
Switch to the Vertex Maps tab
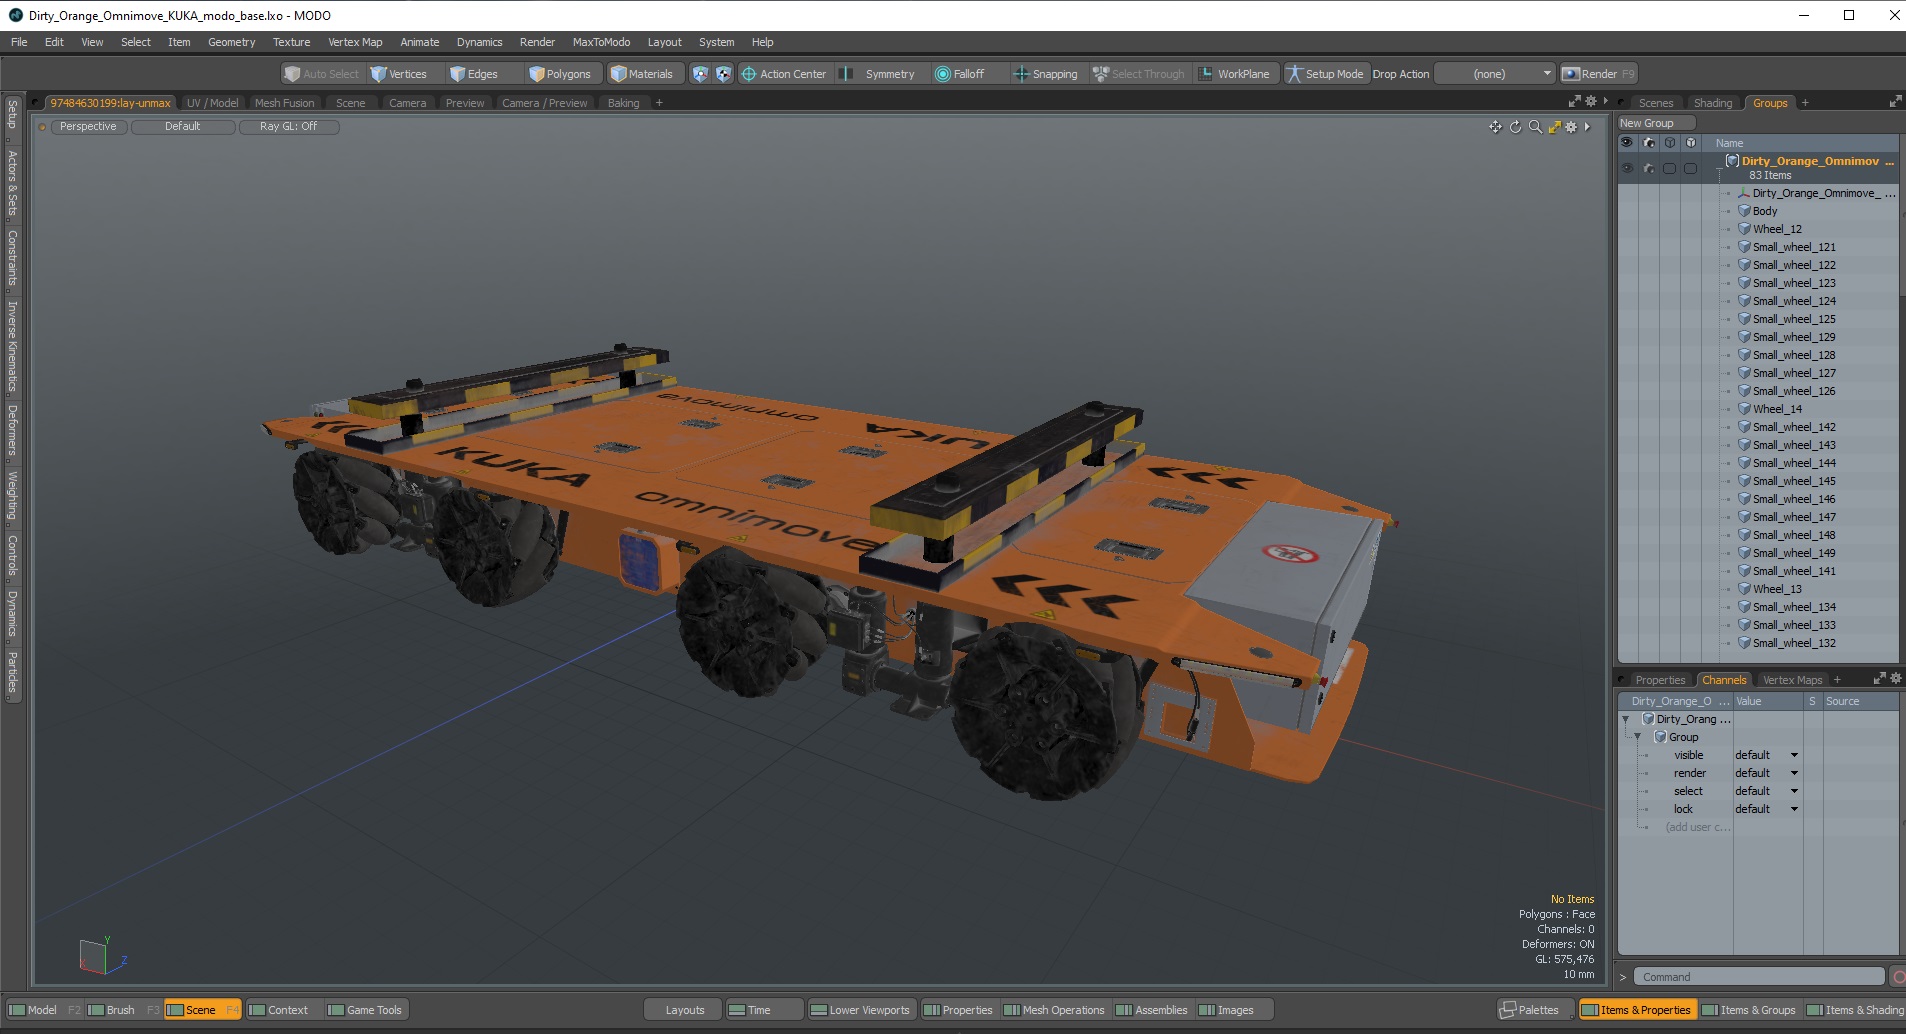tap(1792, 680)
